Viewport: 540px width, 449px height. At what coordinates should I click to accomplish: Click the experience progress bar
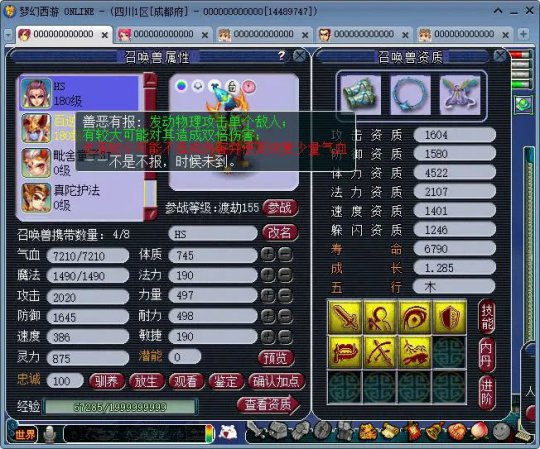121,407
